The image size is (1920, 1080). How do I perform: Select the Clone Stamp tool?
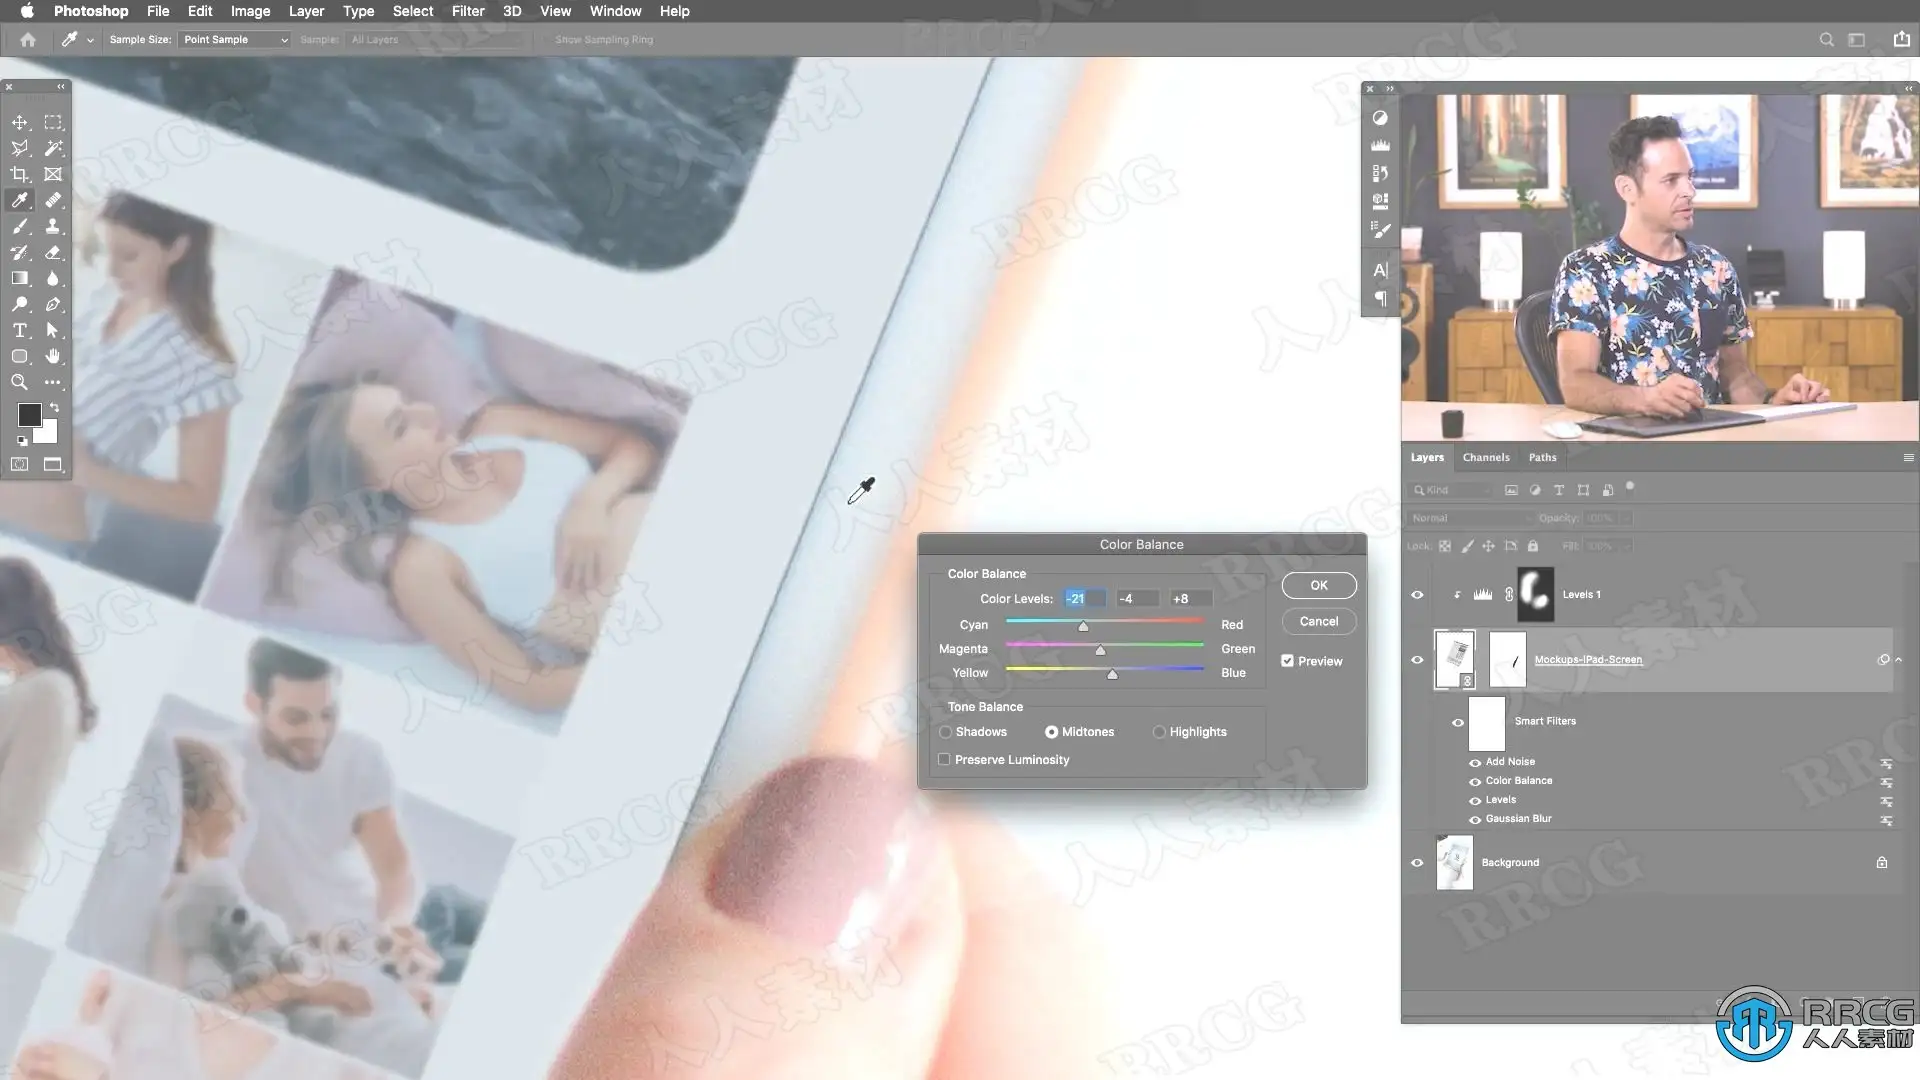[53, 226]
